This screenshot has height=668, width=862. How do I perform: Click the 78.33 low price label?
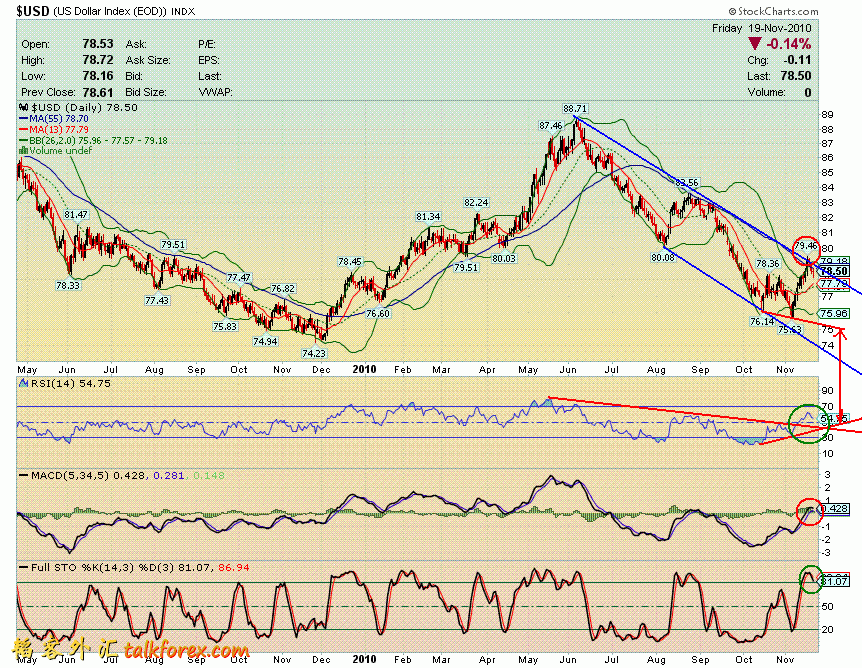point(68,285)
